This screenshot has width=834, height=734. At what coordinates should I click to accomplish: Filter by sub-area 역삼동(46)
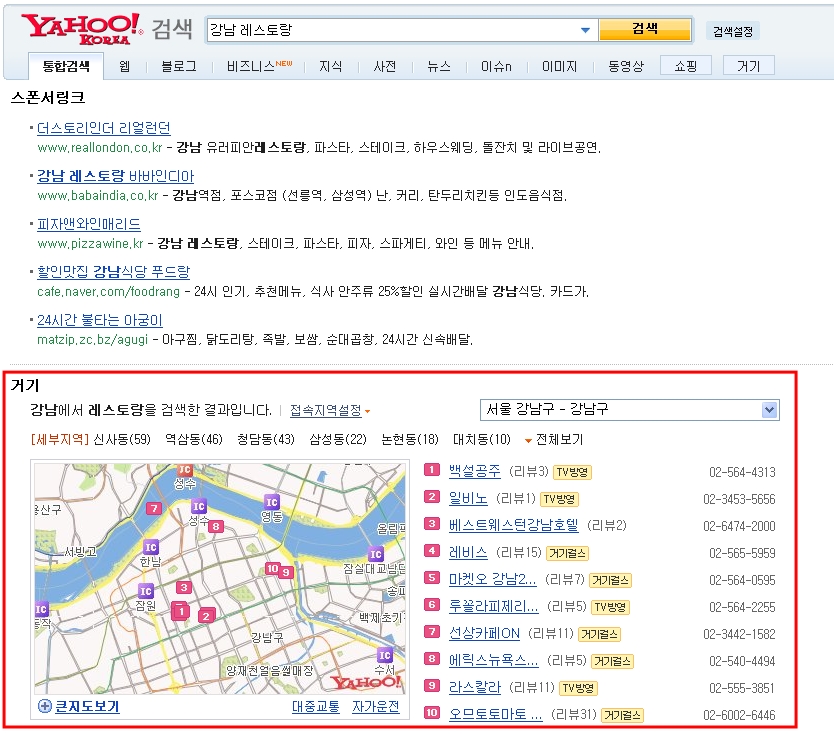click(194, 439)
